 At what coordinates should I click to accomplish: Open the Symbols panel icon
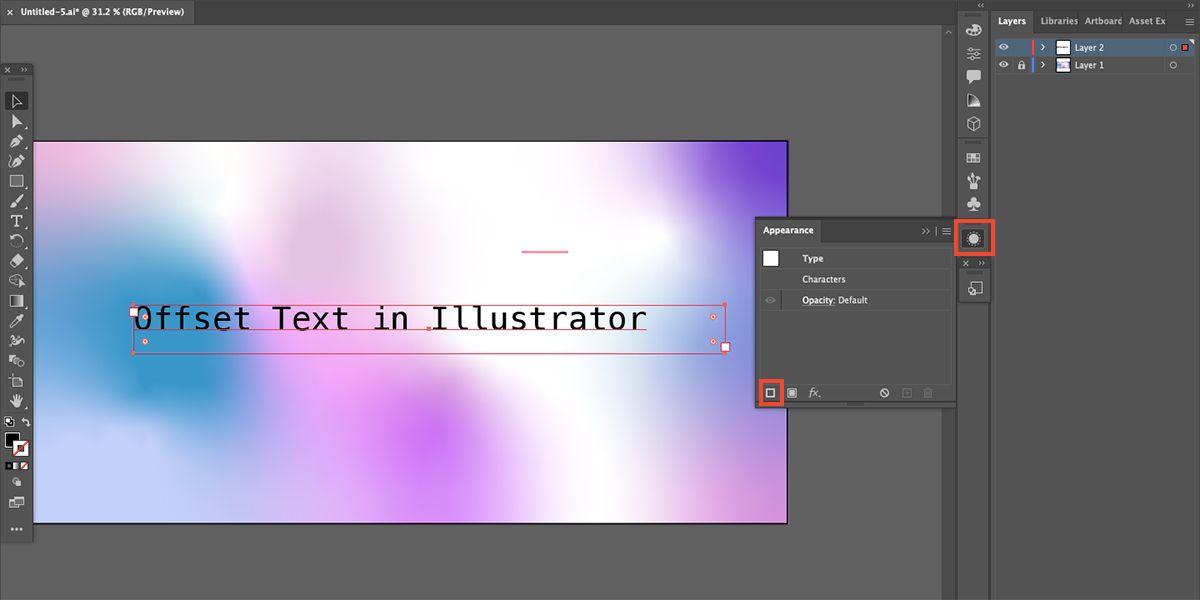coord(973,205)
